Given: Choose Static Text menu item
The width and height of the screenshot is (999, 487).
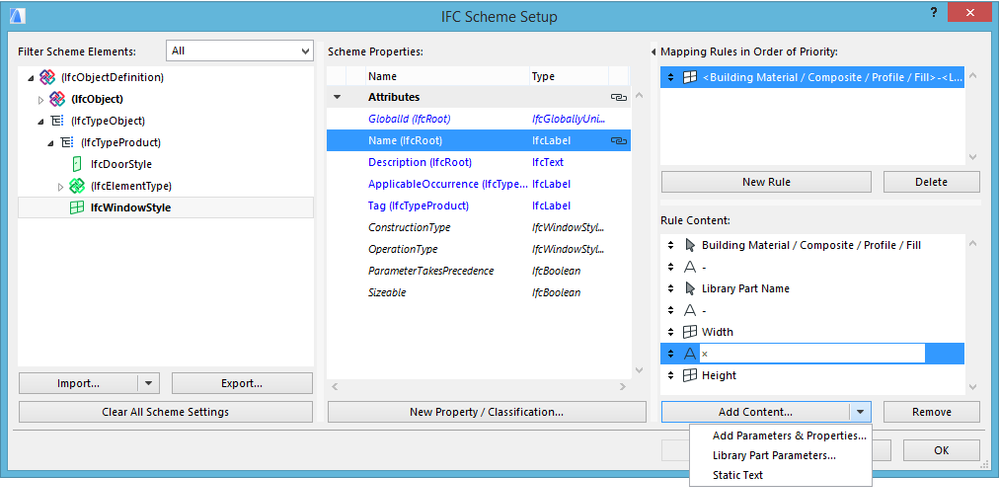Looking at the screenshot, I should pyautogui.click(x=737, y=475).
